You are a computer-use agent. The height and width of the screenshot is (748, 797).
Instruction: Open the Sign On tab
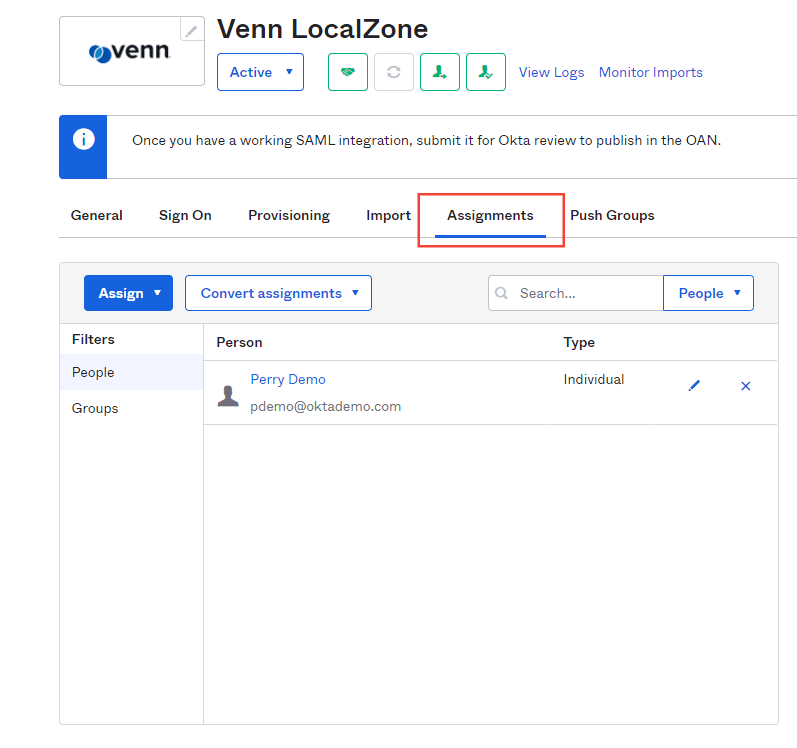click(185, 215)
